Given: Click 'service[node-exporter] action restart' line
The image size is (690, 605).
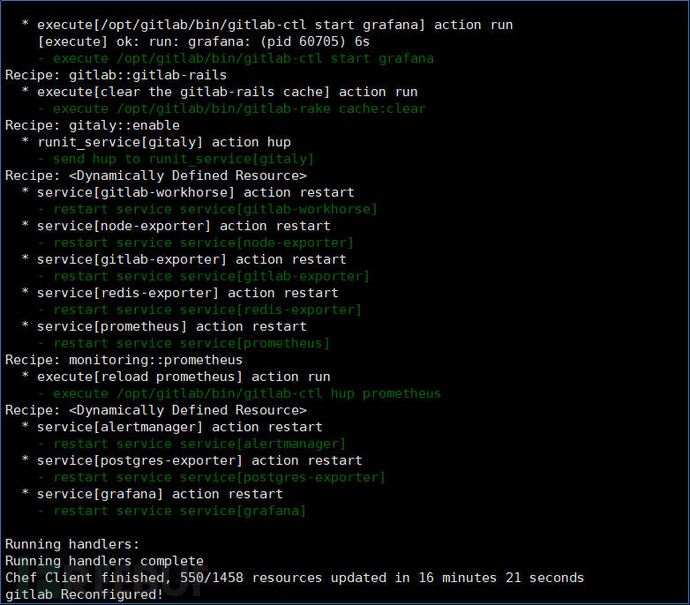Looking at the screenshot, I should (x=176, y=226).
